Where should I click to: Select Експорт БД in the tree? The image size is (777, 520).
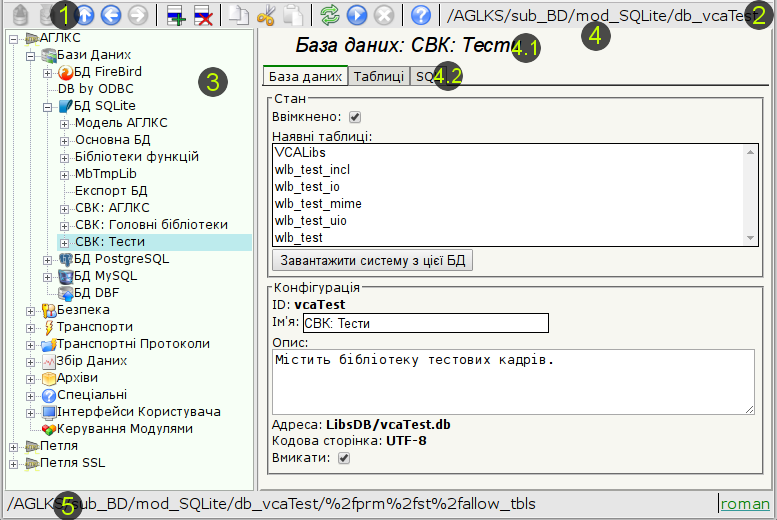(111, 191)
